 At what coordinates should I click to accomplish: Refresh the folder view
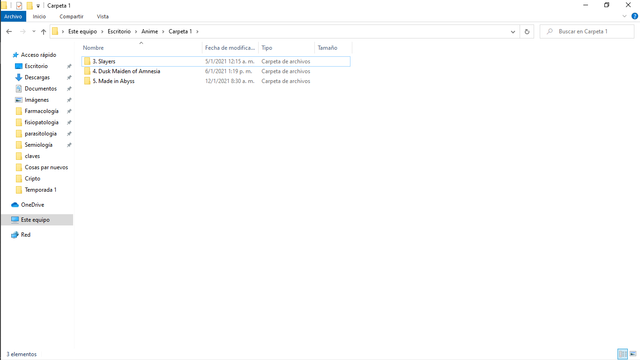[x=527, y=31]
